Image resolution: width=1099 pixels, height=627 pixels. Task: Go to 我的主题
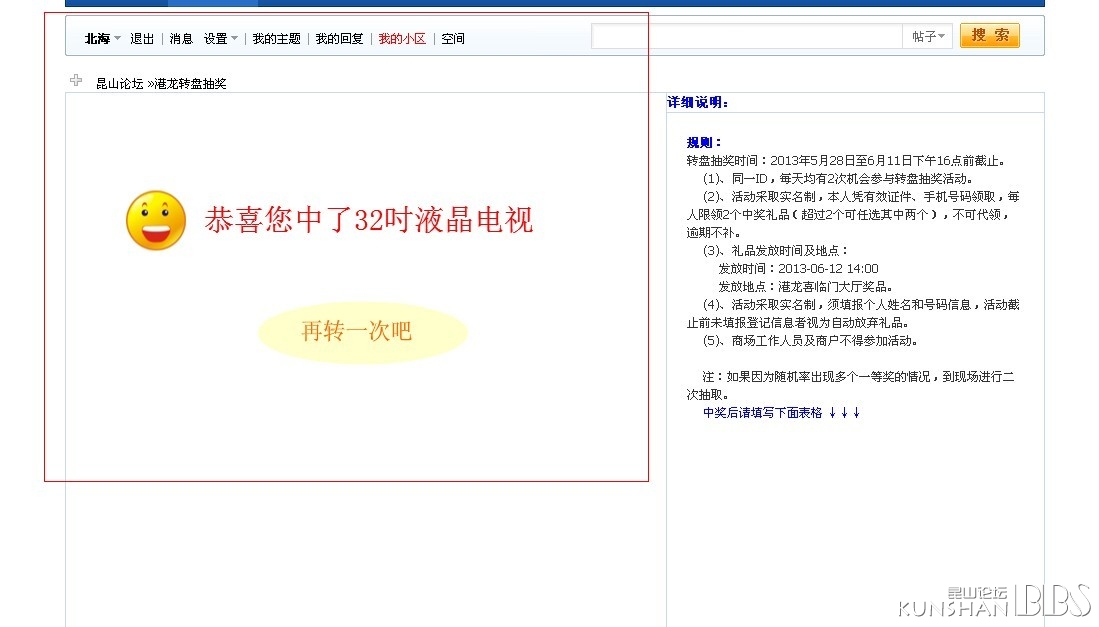pyautogui.click(x=276, y=39)
